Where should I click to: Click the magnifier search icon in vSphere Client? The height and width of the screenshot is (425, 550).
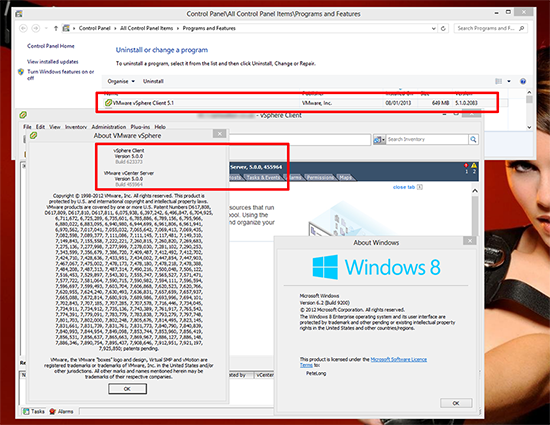[x=473, y=140]
